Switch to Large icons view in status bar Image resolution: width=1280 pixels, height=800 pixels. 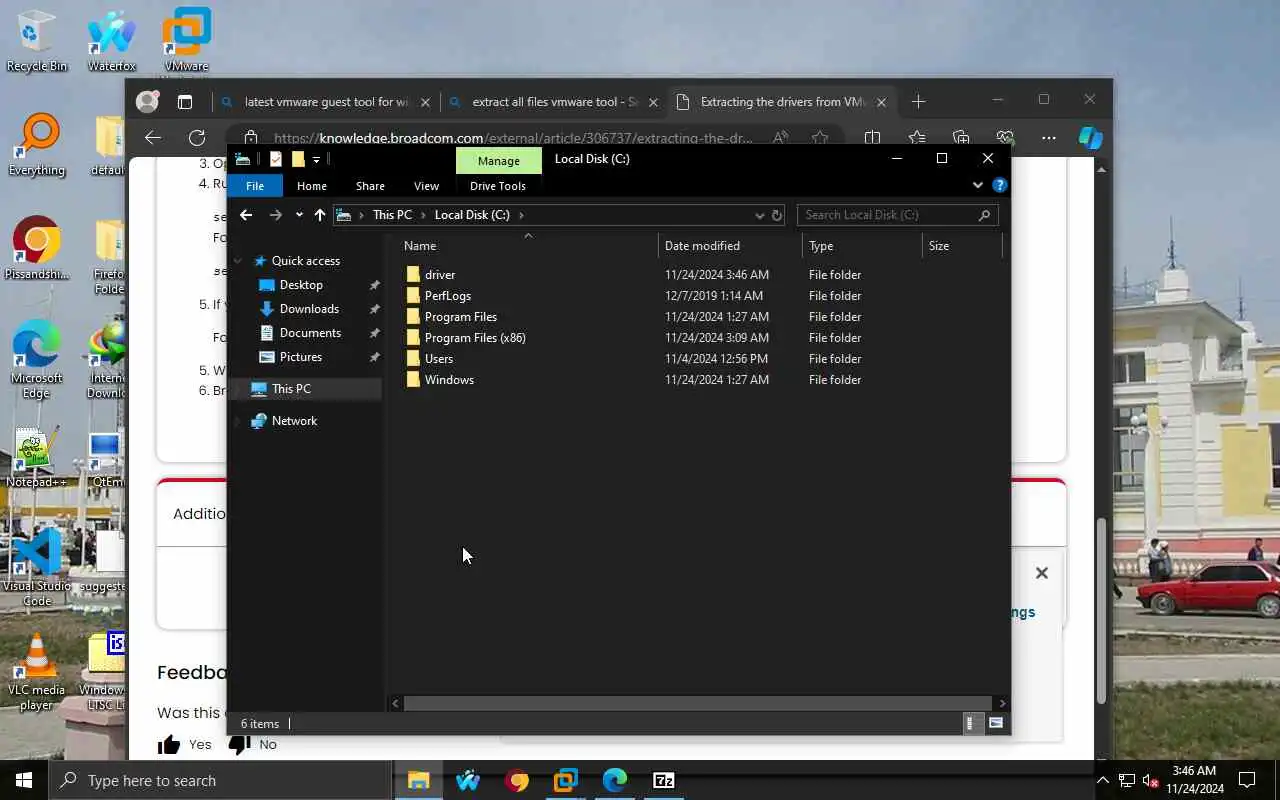click(996, 723)
